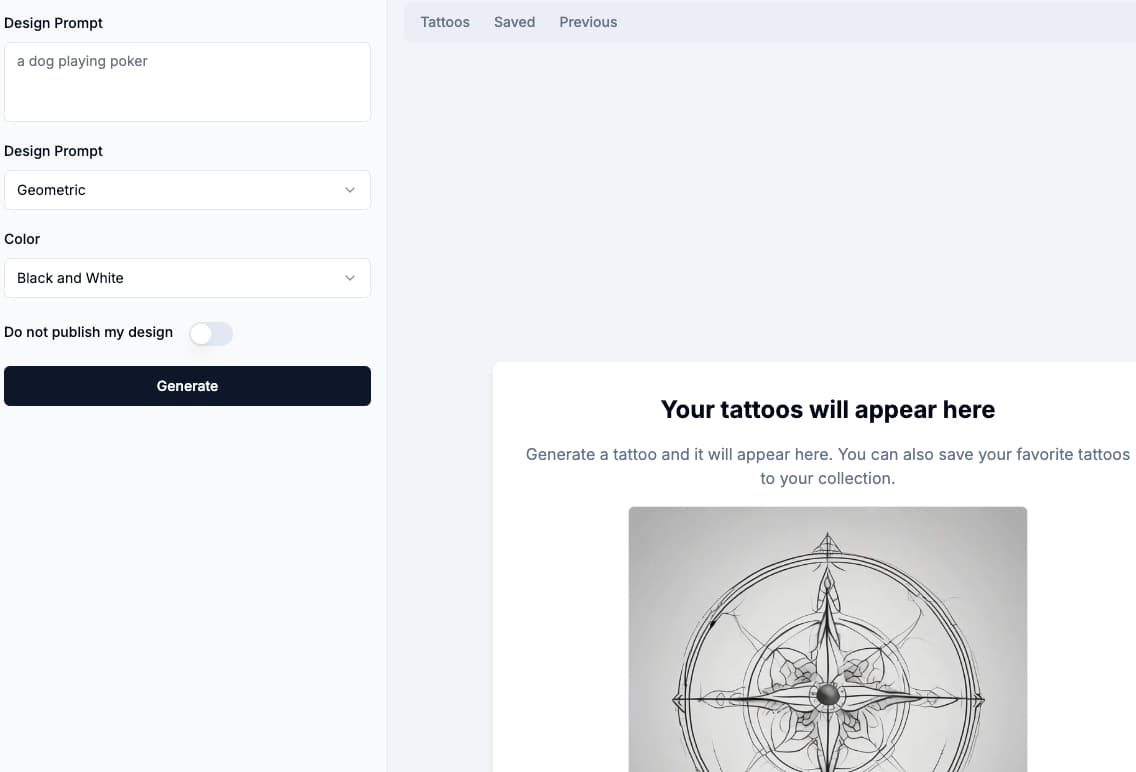Expand the Black and White color dropdown

click(187, 278)
